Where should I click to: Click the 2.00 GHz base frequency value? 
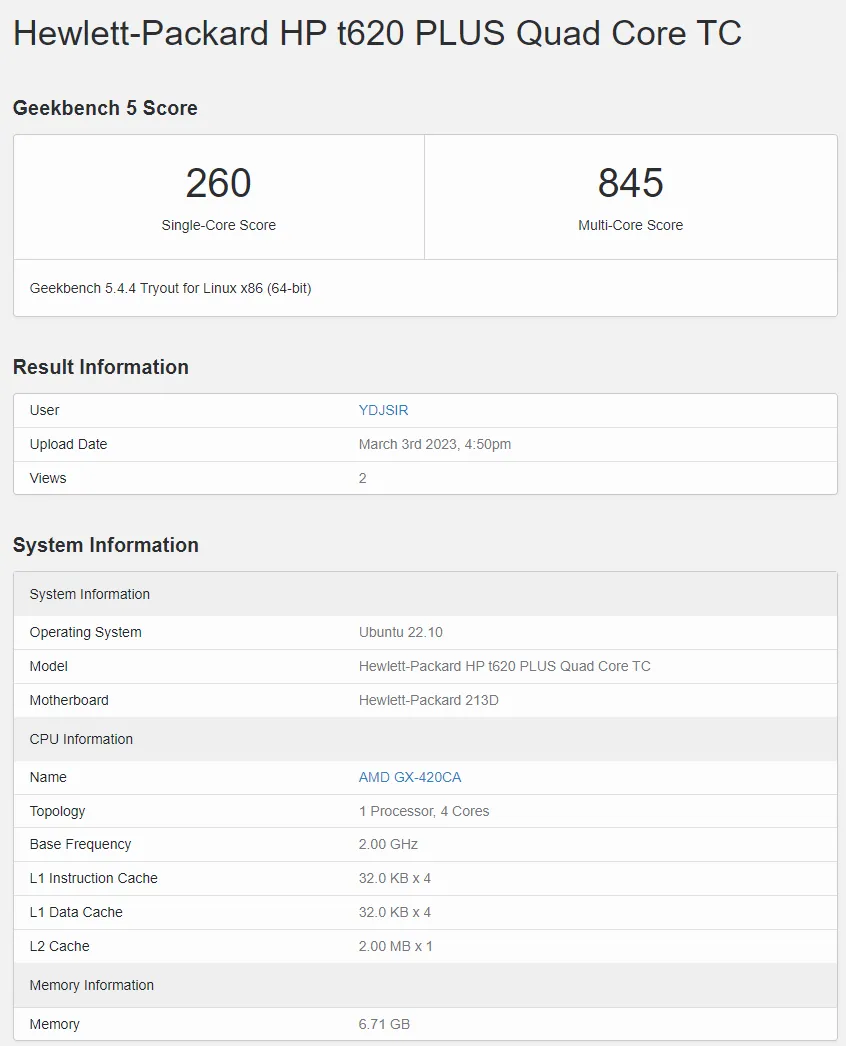(x=388, y=844)
